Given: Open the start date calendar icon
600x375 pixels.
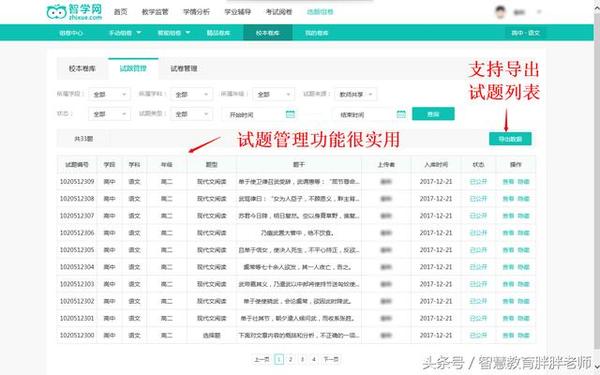Looking at the screenshot, I should click(x=290, y=114).
